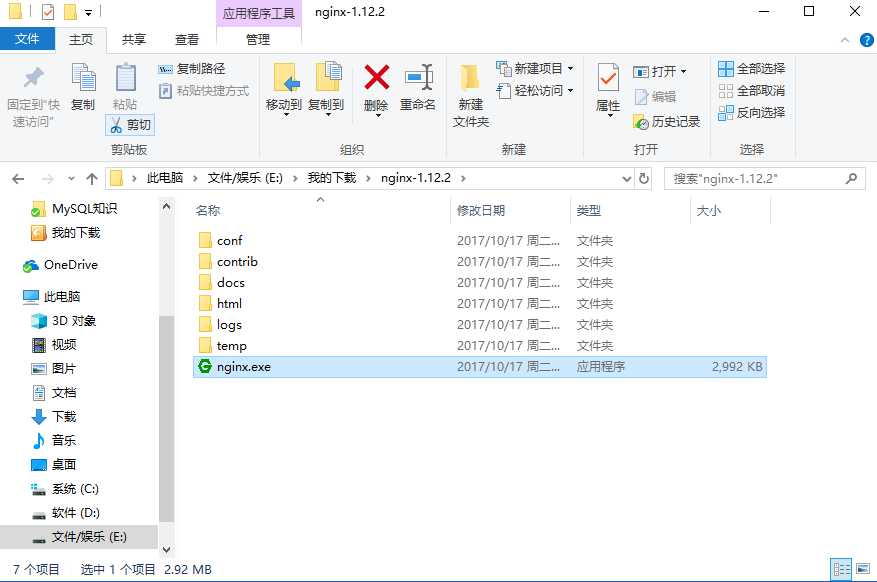Switch to Details view in status bar
The height and width of the screenshot is (582, 877).
(841, 569)
